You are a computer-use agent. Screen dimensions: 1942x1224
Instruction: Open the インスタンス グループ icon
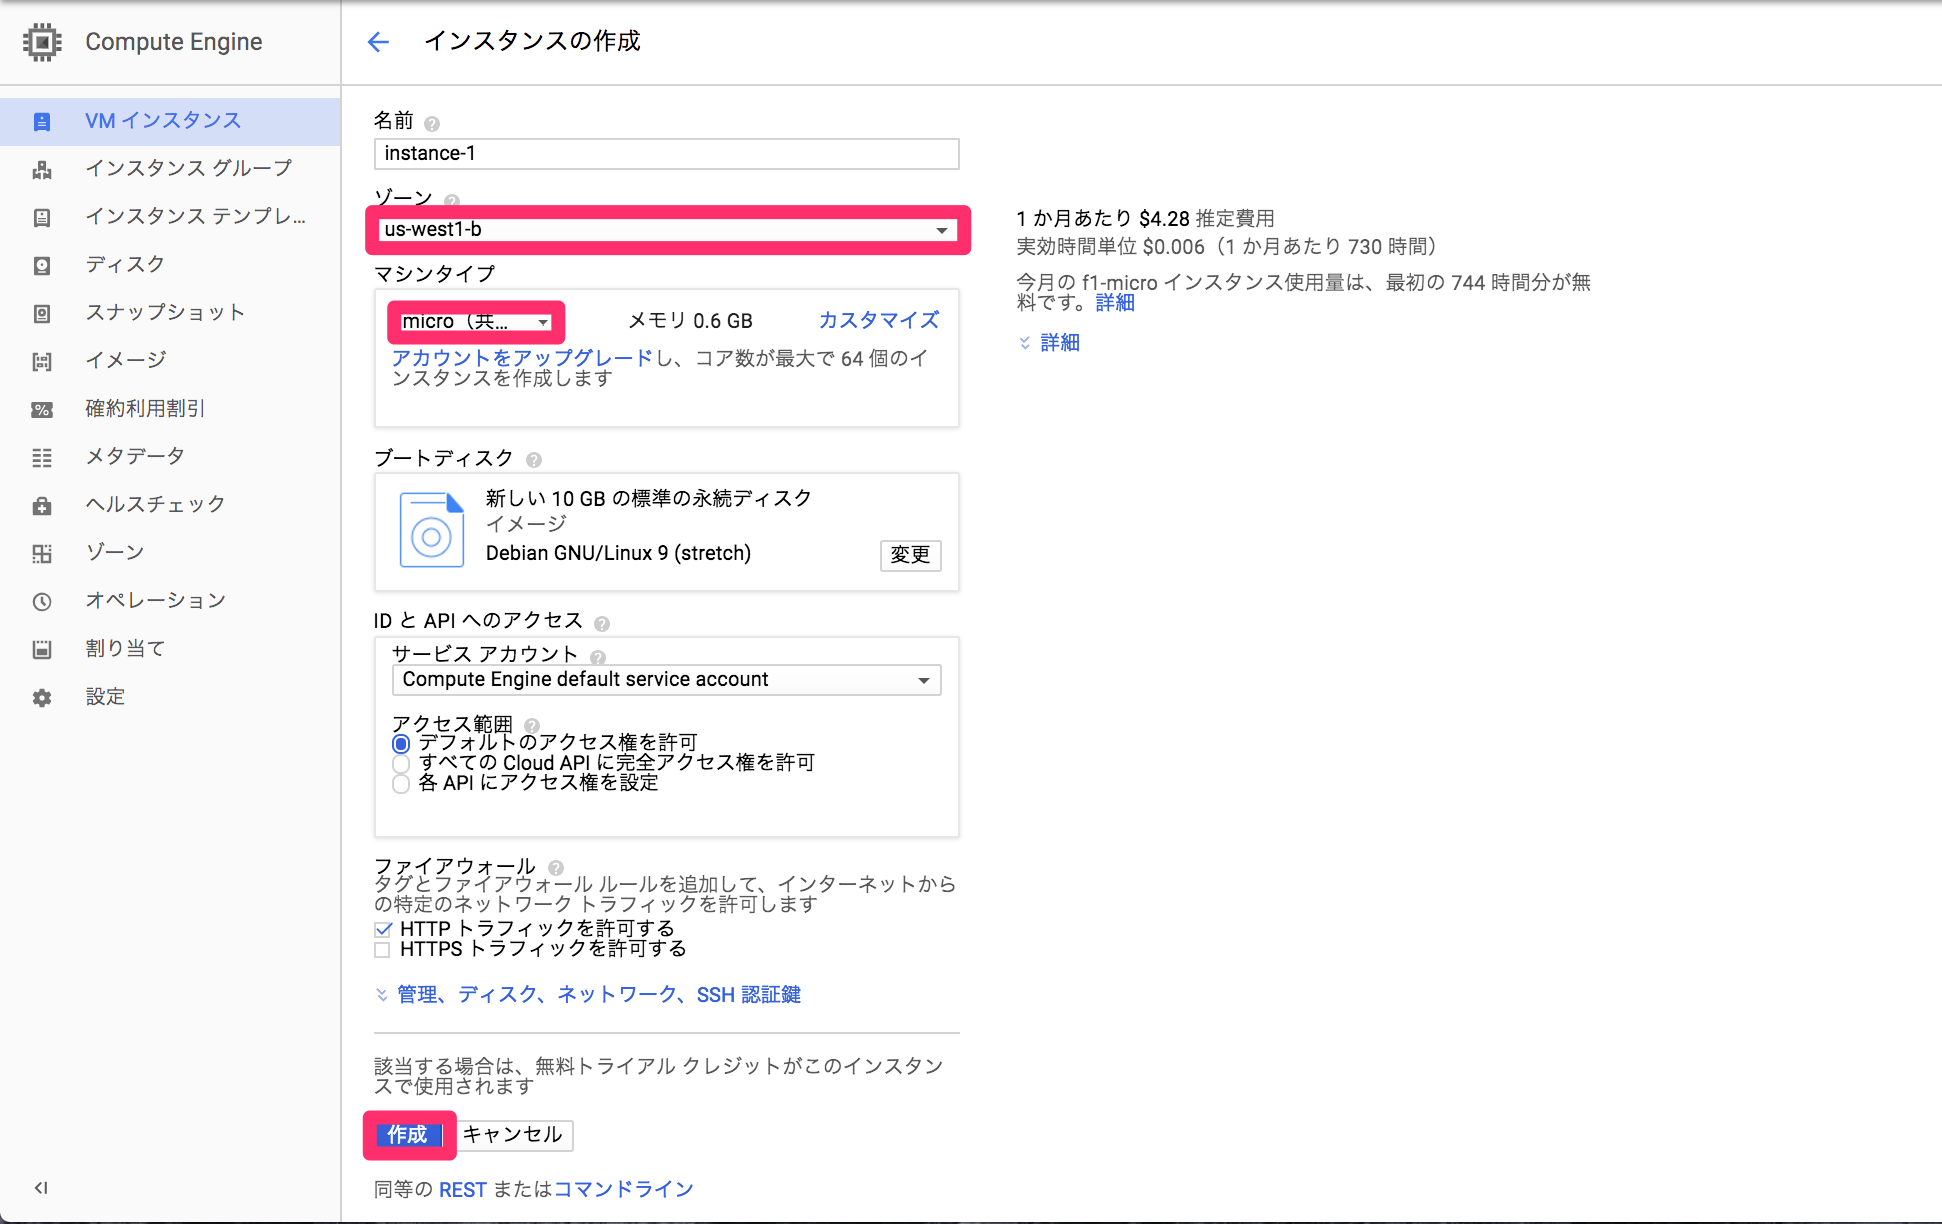(42, 170)
